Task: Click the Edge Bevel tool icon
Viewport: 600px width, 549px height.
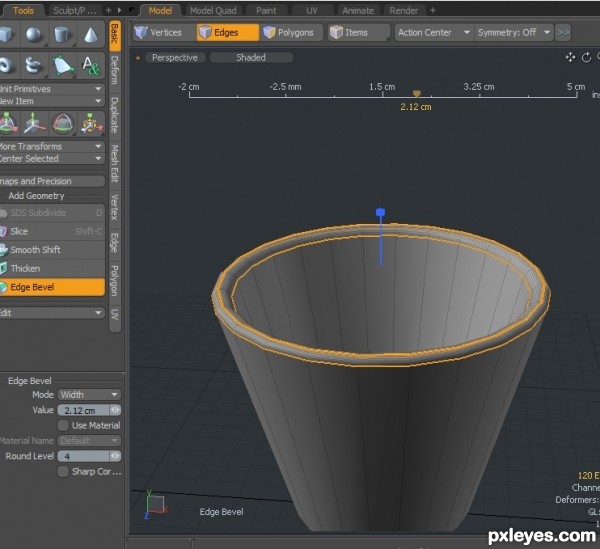Action: 3,287
